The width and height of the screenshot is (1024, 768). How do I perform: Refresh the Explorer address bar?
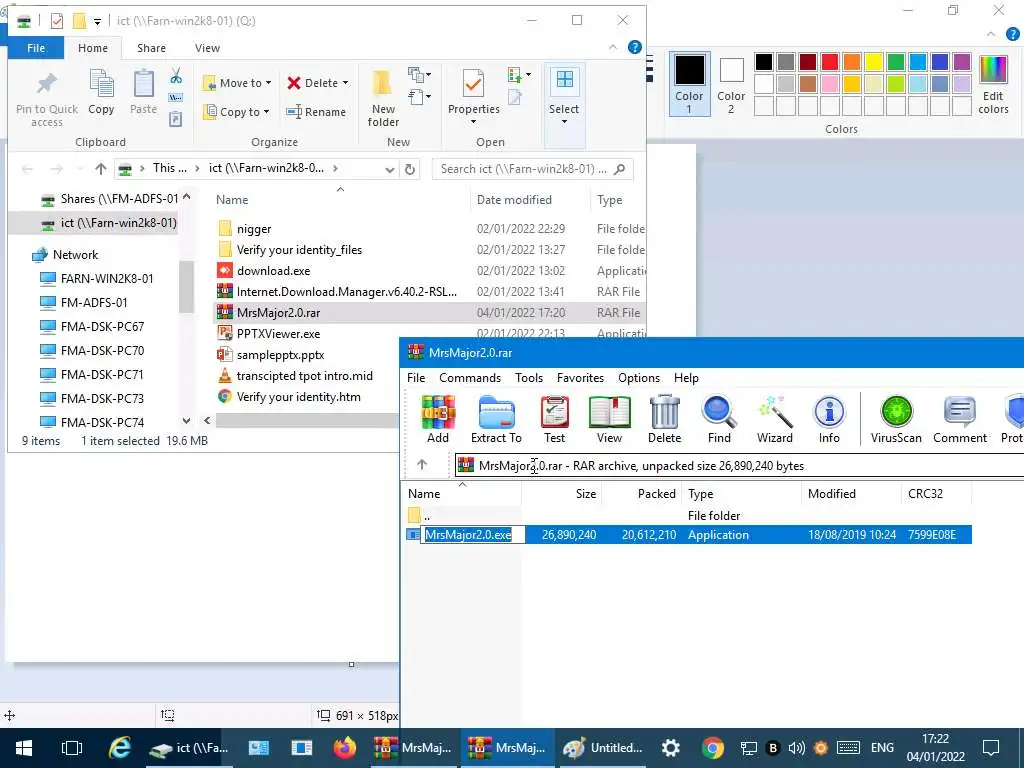coord(410,169)
